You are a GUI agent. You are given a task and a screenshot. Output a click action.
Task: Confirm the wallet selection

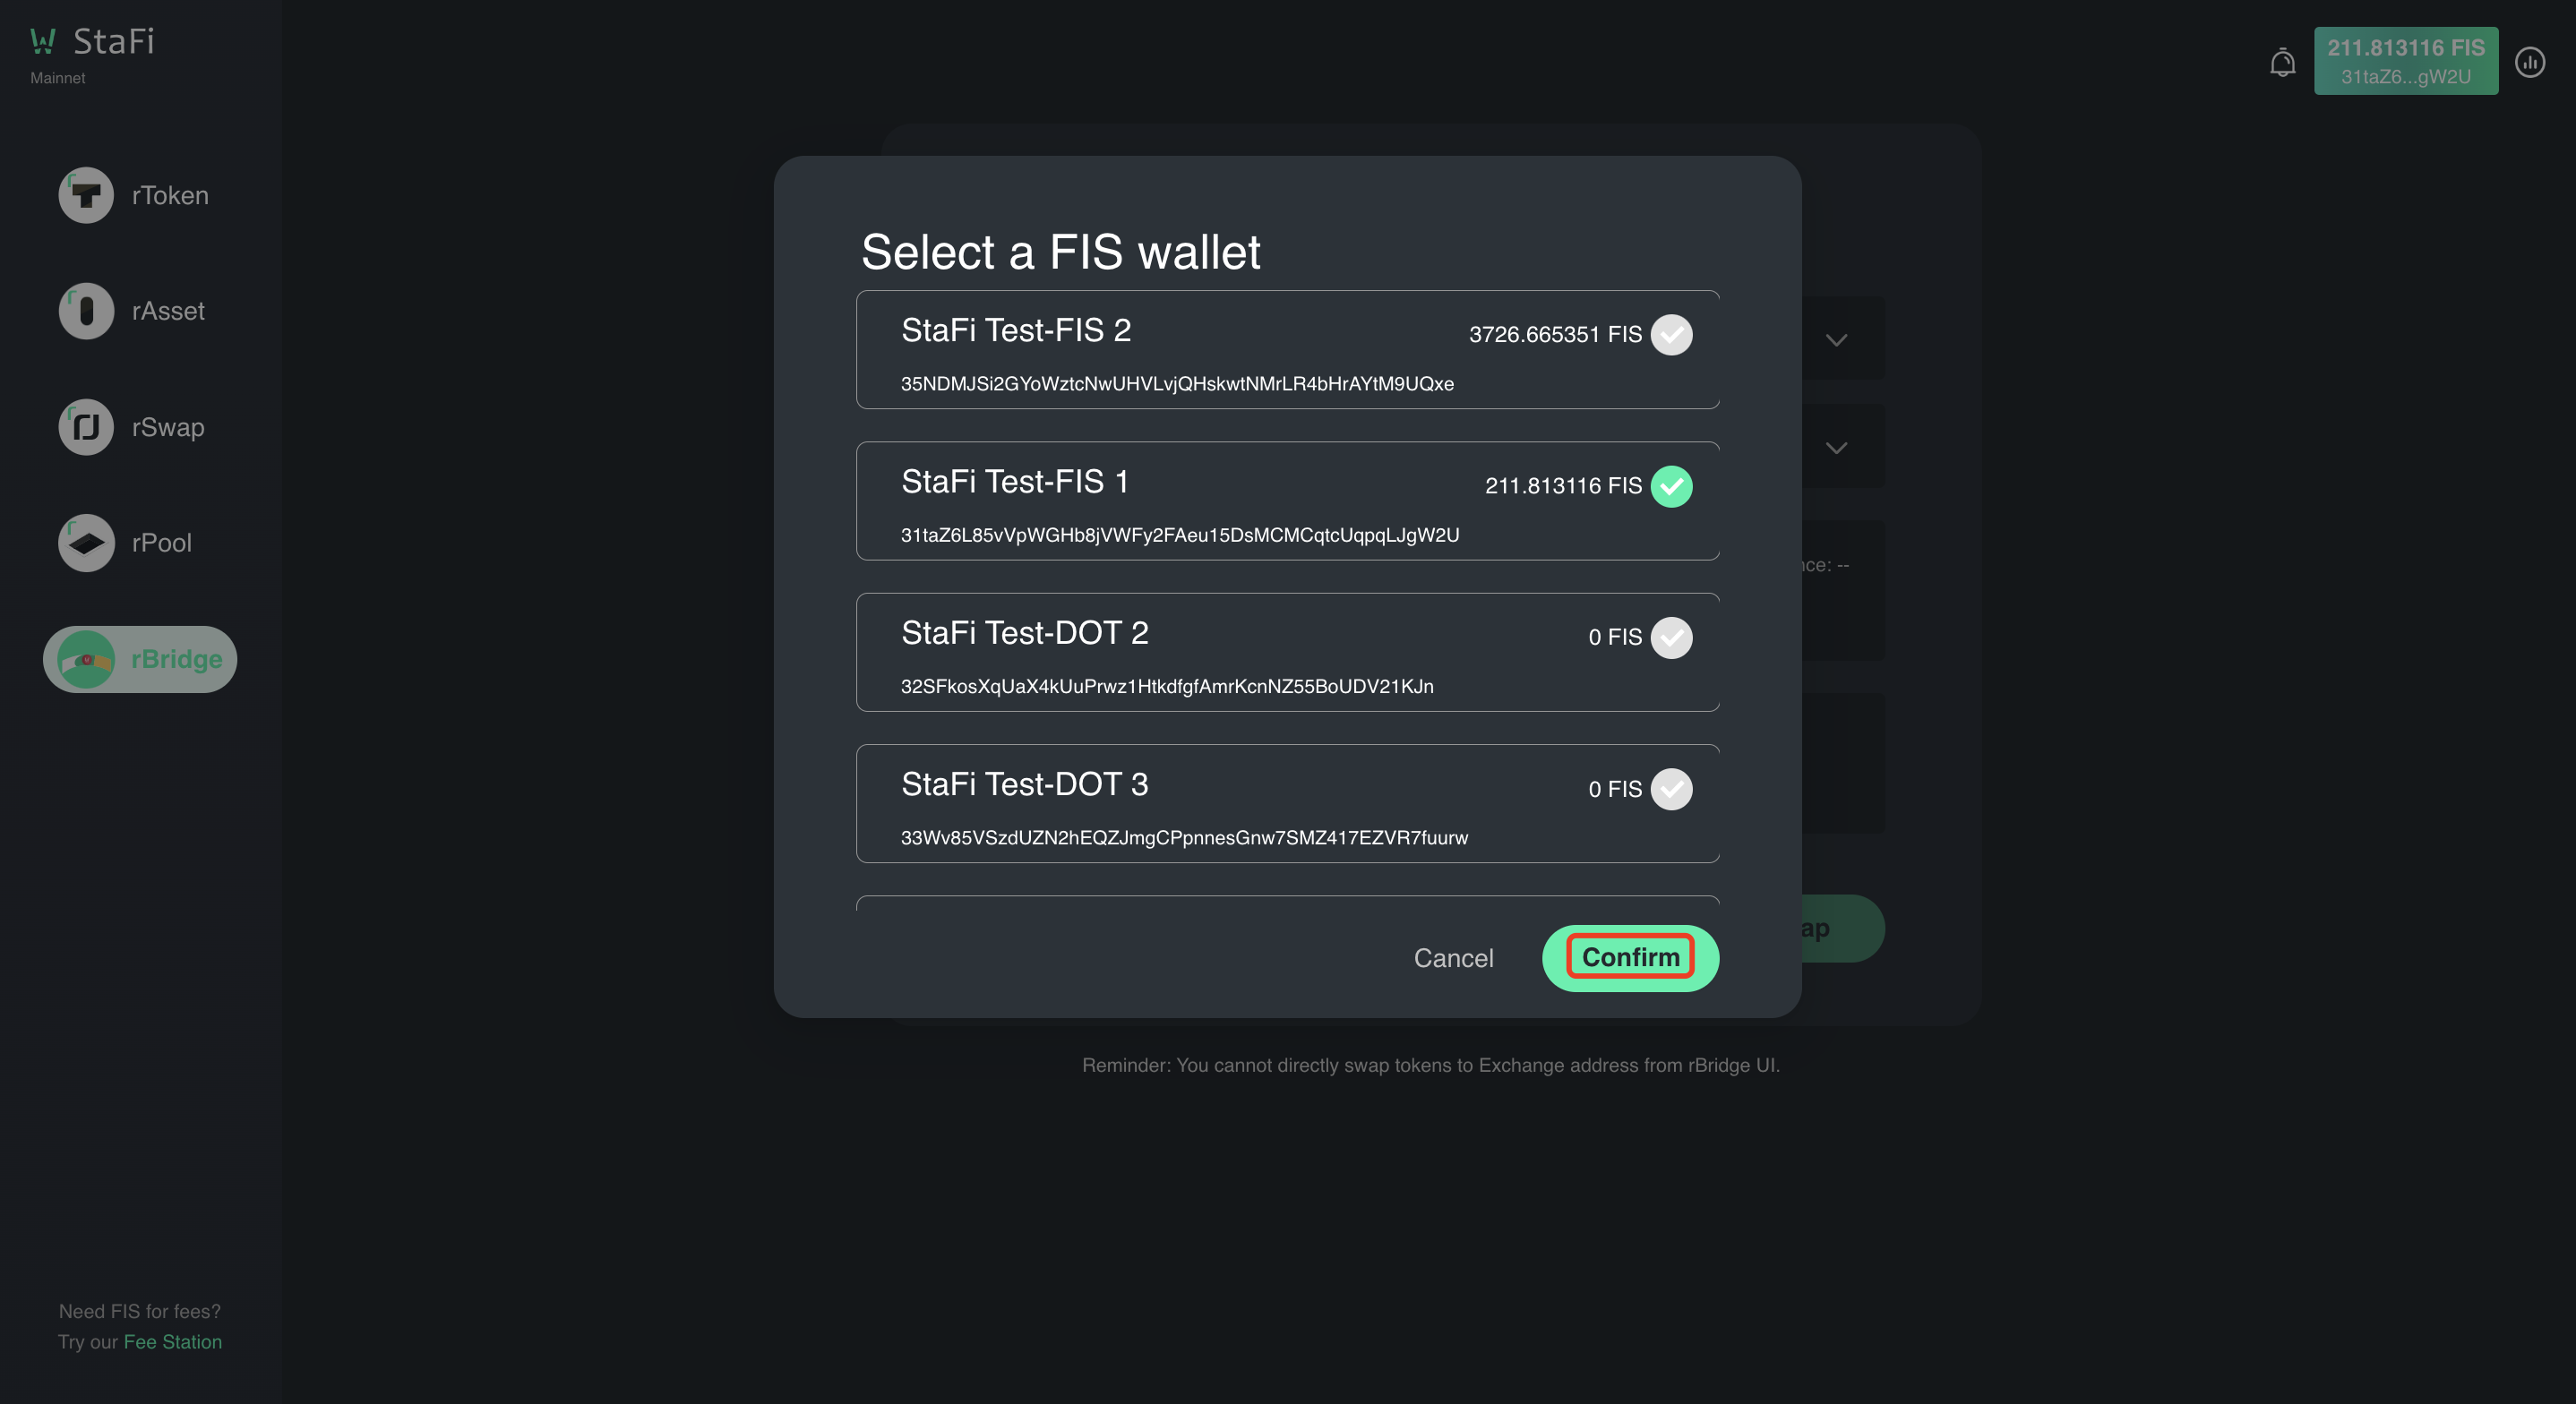coord(1630,958)
